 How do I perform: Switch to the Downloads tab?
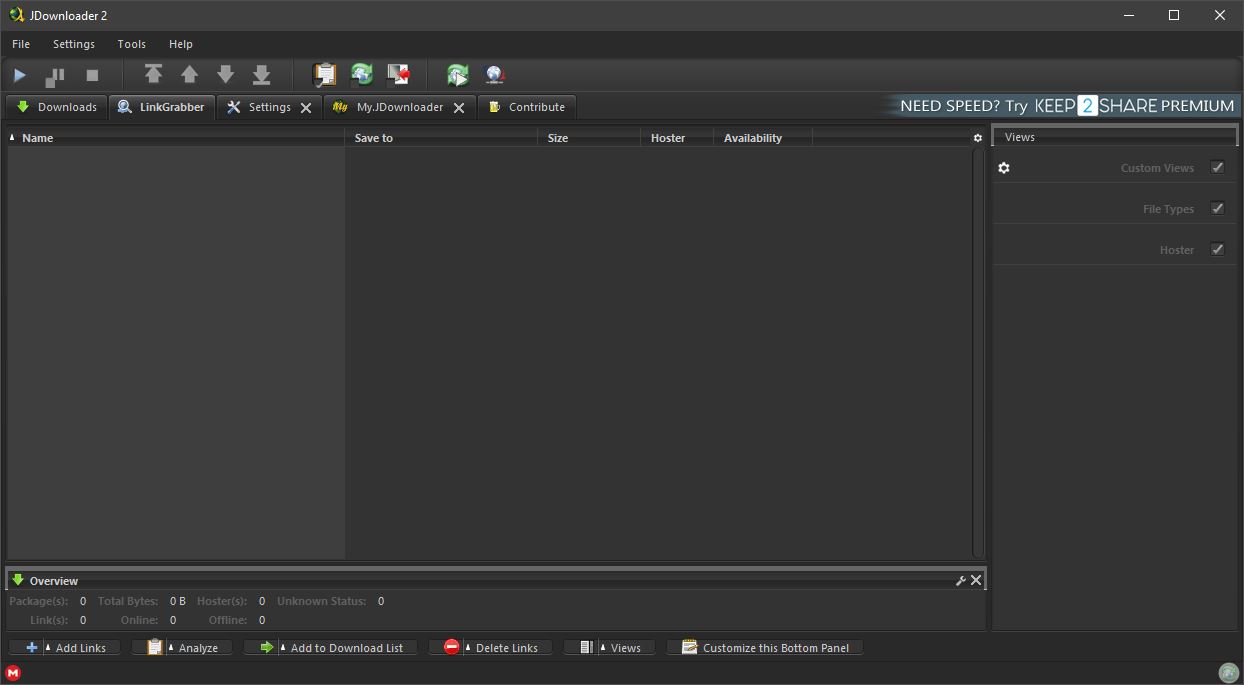57,107
